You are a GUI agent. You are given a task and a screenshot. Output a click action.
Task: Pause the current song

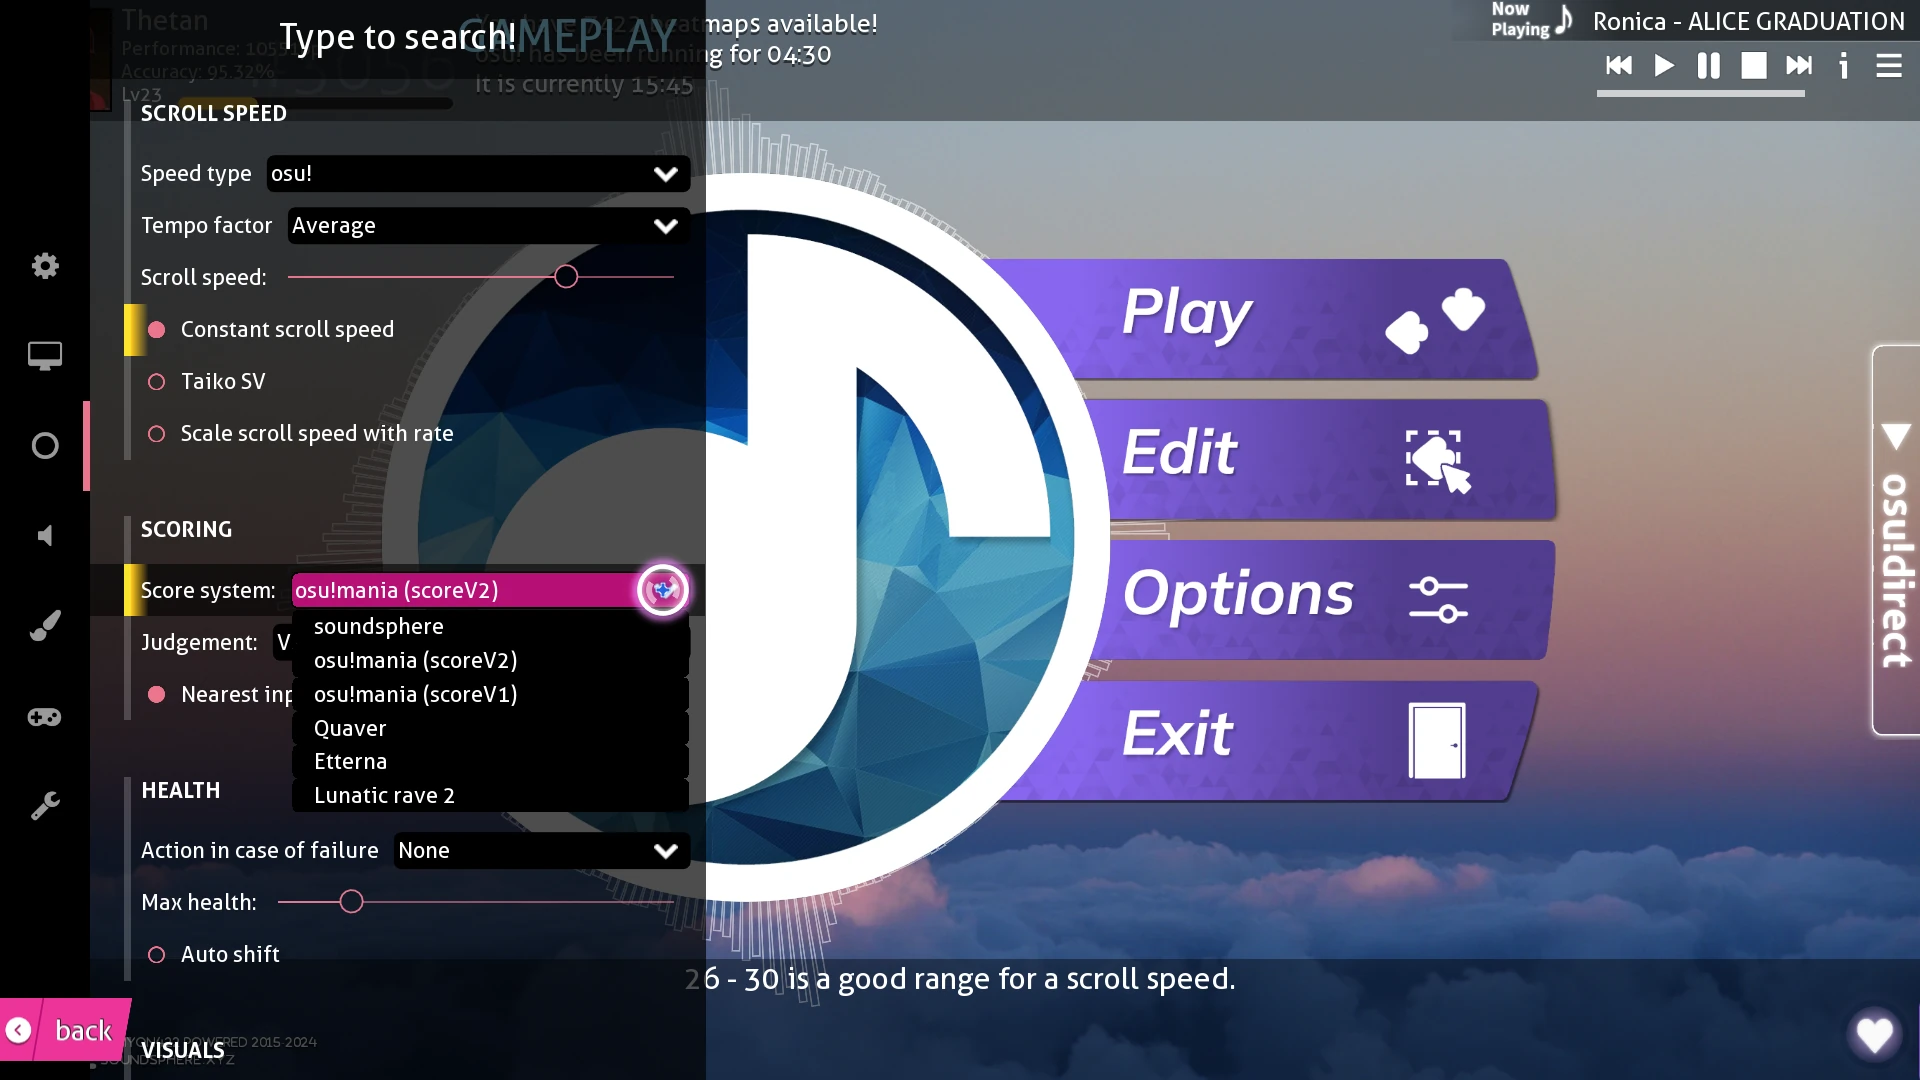[1709, 66]
